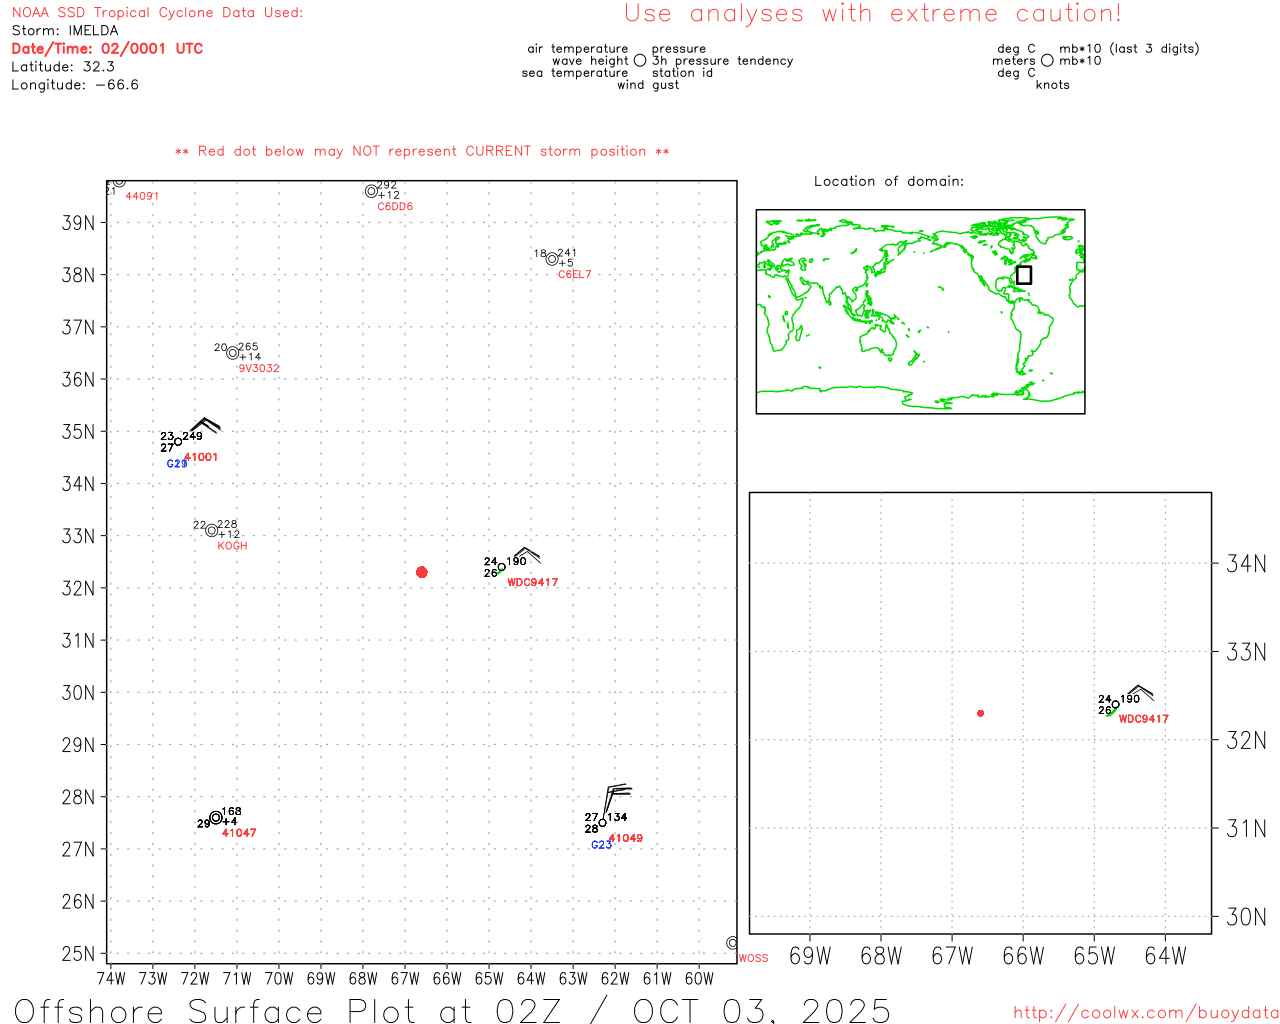Image resolution: width=1280 pixels, height=1024 pixels.
Task: Click the KOGH station circle
Action: click(212, 531)
